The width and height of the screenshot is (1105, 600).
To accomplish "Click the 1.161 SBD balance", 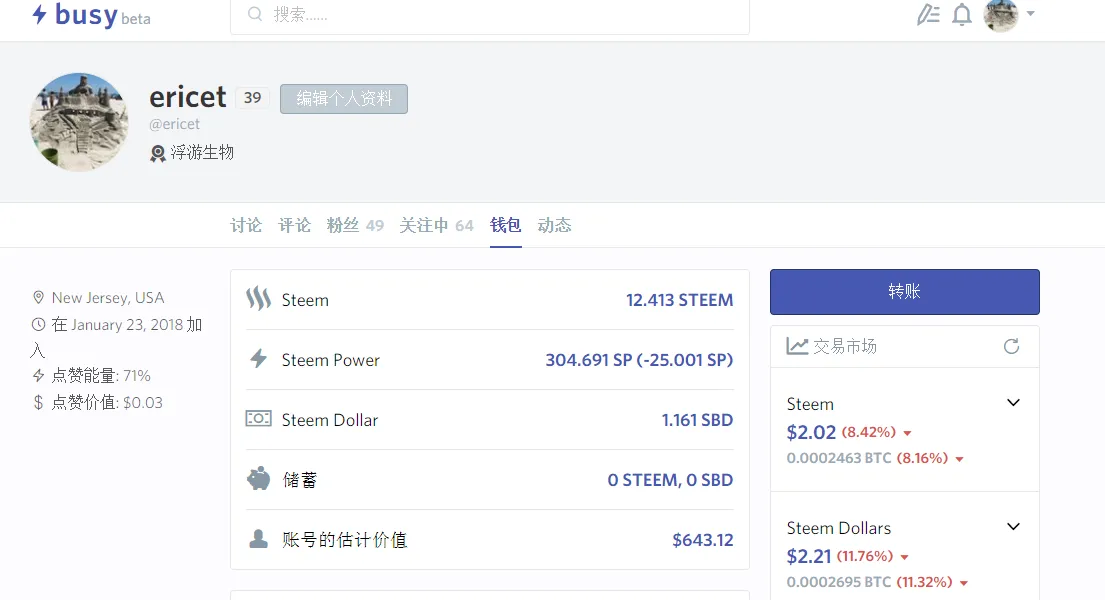I will coord(697,420).
